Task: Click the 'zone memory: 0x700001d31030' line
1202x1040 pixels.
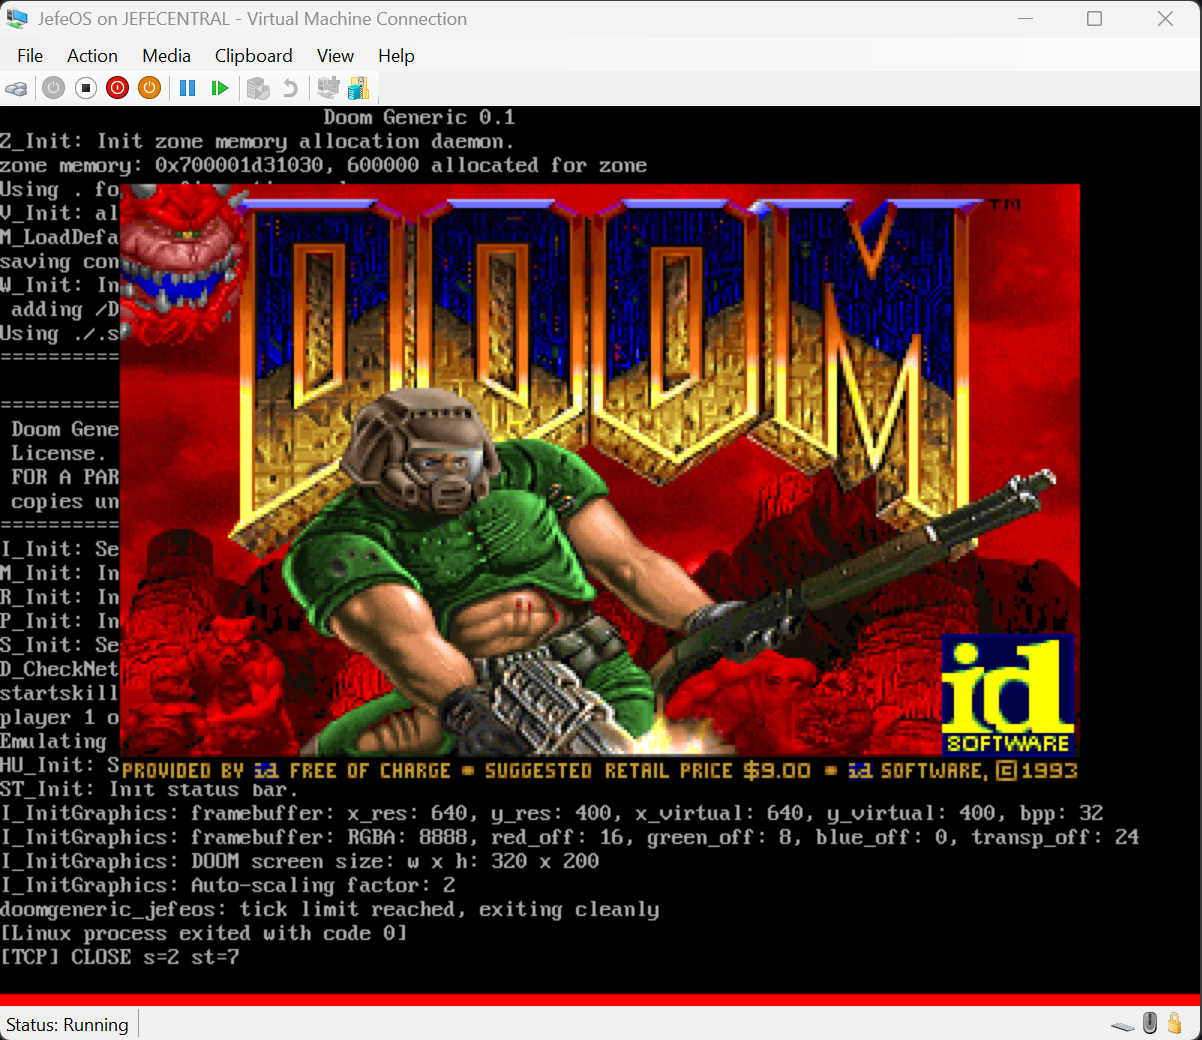Action: tap(324, 165)
